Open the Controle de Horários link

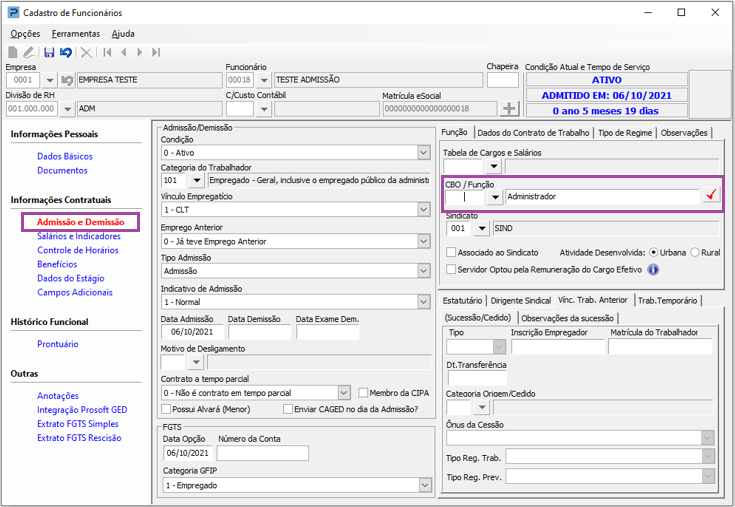point(78,250)
